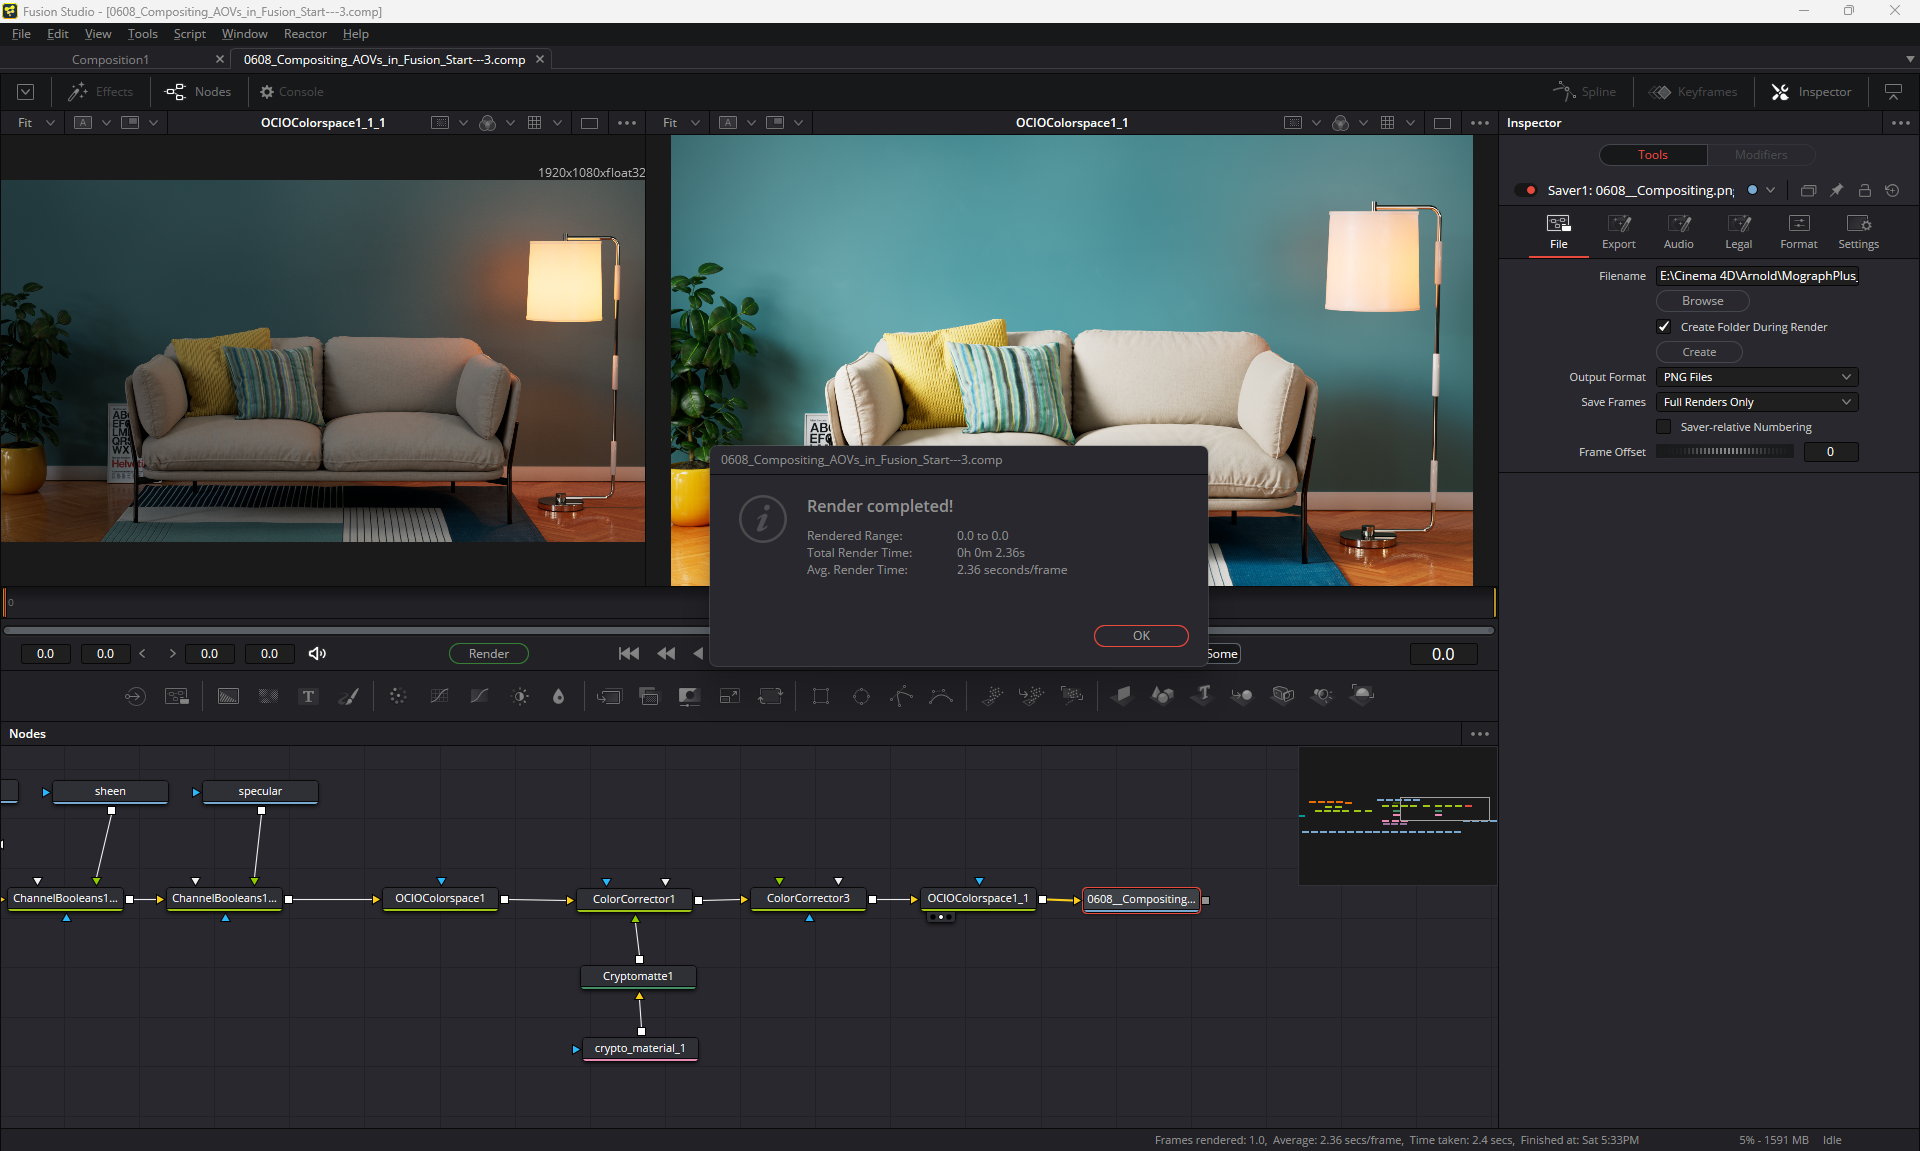Select the Brightness Contrast tool icon
Image resolution: width=1920 pixels, height=1151 pixels.
pos(520,697)
